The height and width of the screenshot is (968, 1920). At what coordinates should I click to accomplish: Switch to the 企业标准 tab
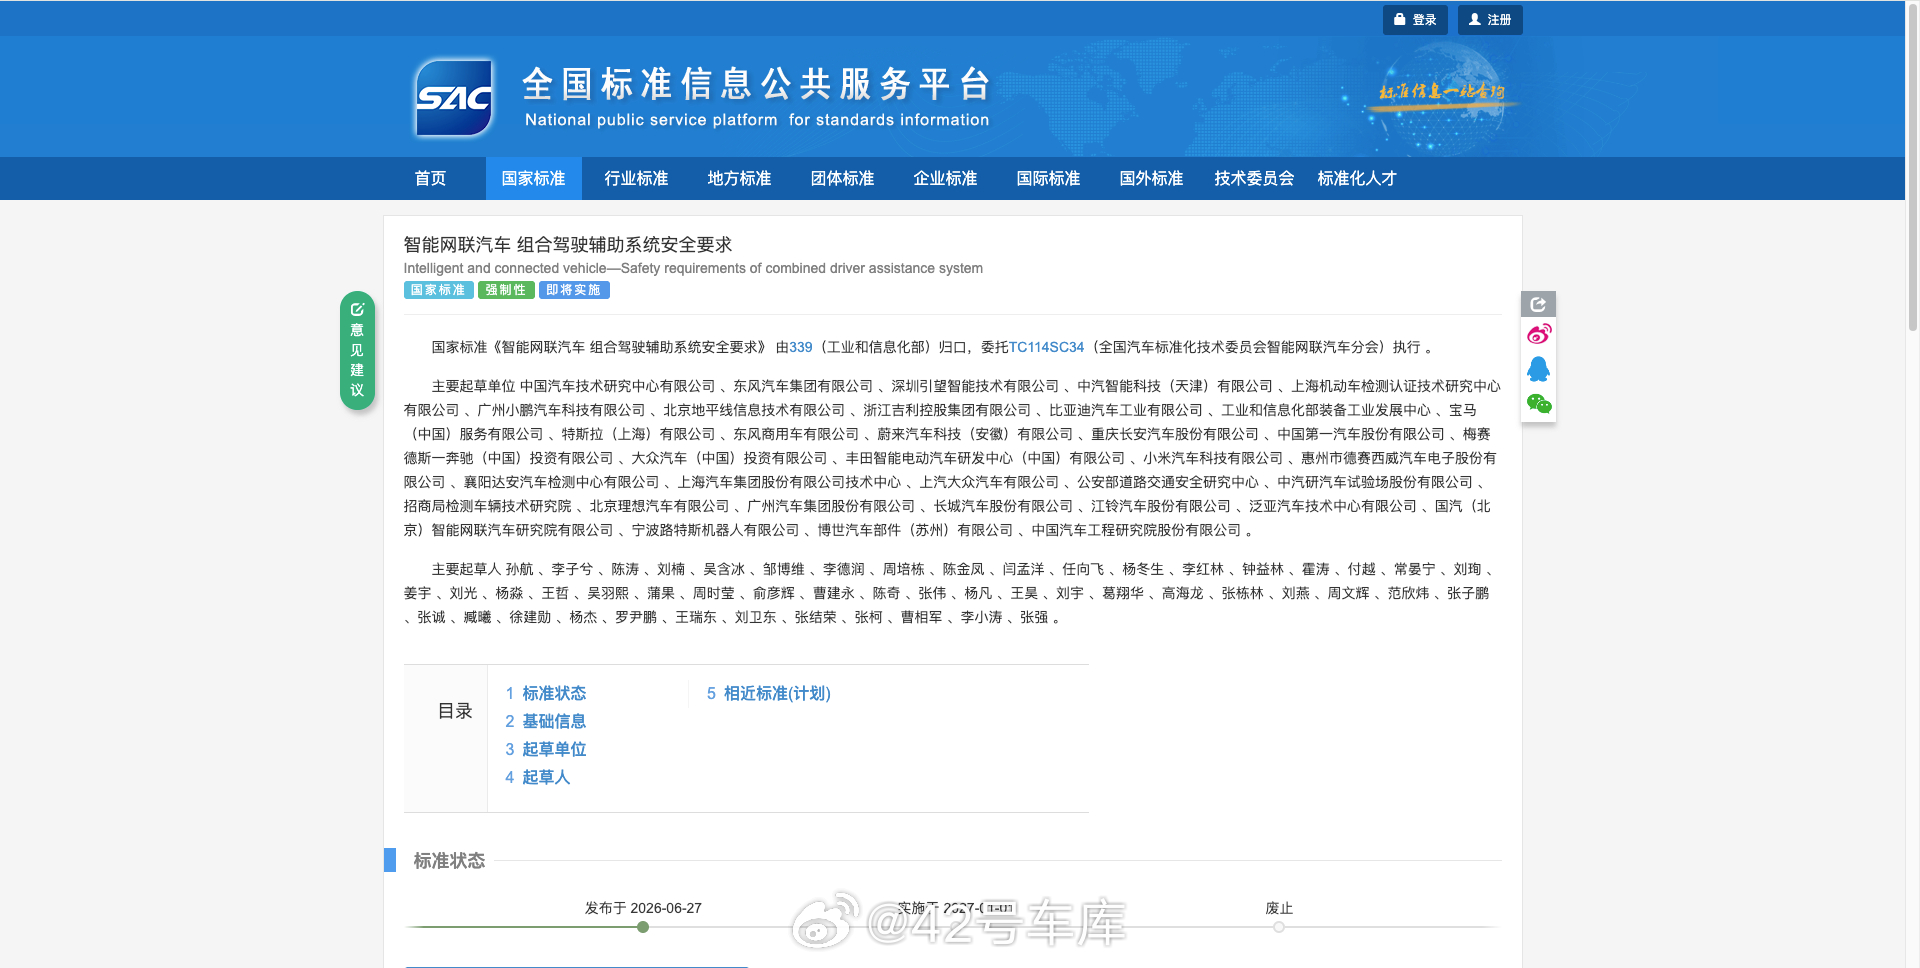[945, 178]
